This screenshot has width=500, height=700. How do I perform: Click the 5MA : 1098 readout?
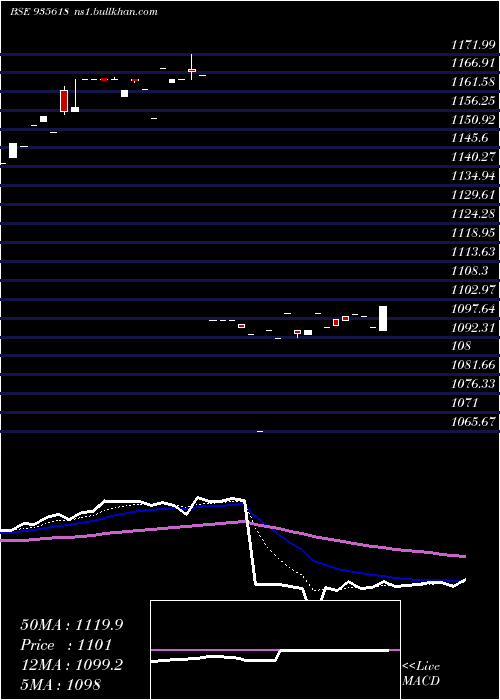click(x=61, y=684)
